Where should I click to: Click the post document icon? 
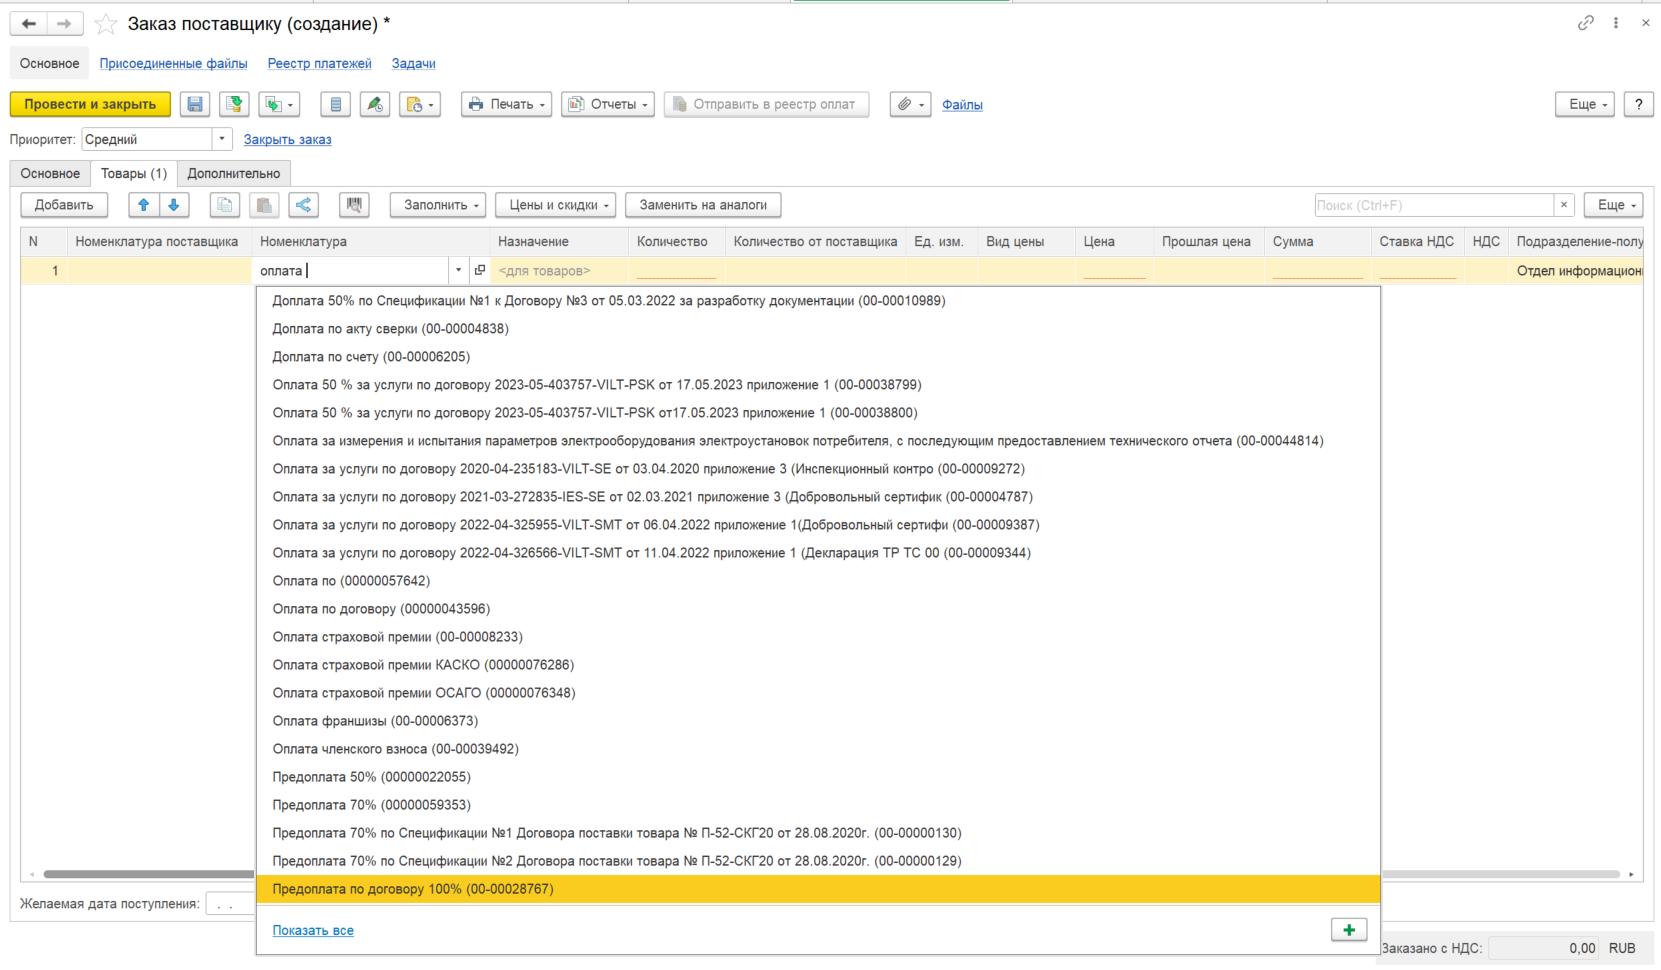pos(234,104)
